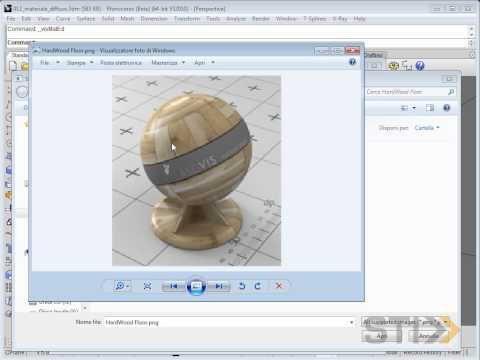The image size is (480, 360).
Task: Search in the Cerca HardWood Floor field
Action: click(x=406, y=91)
